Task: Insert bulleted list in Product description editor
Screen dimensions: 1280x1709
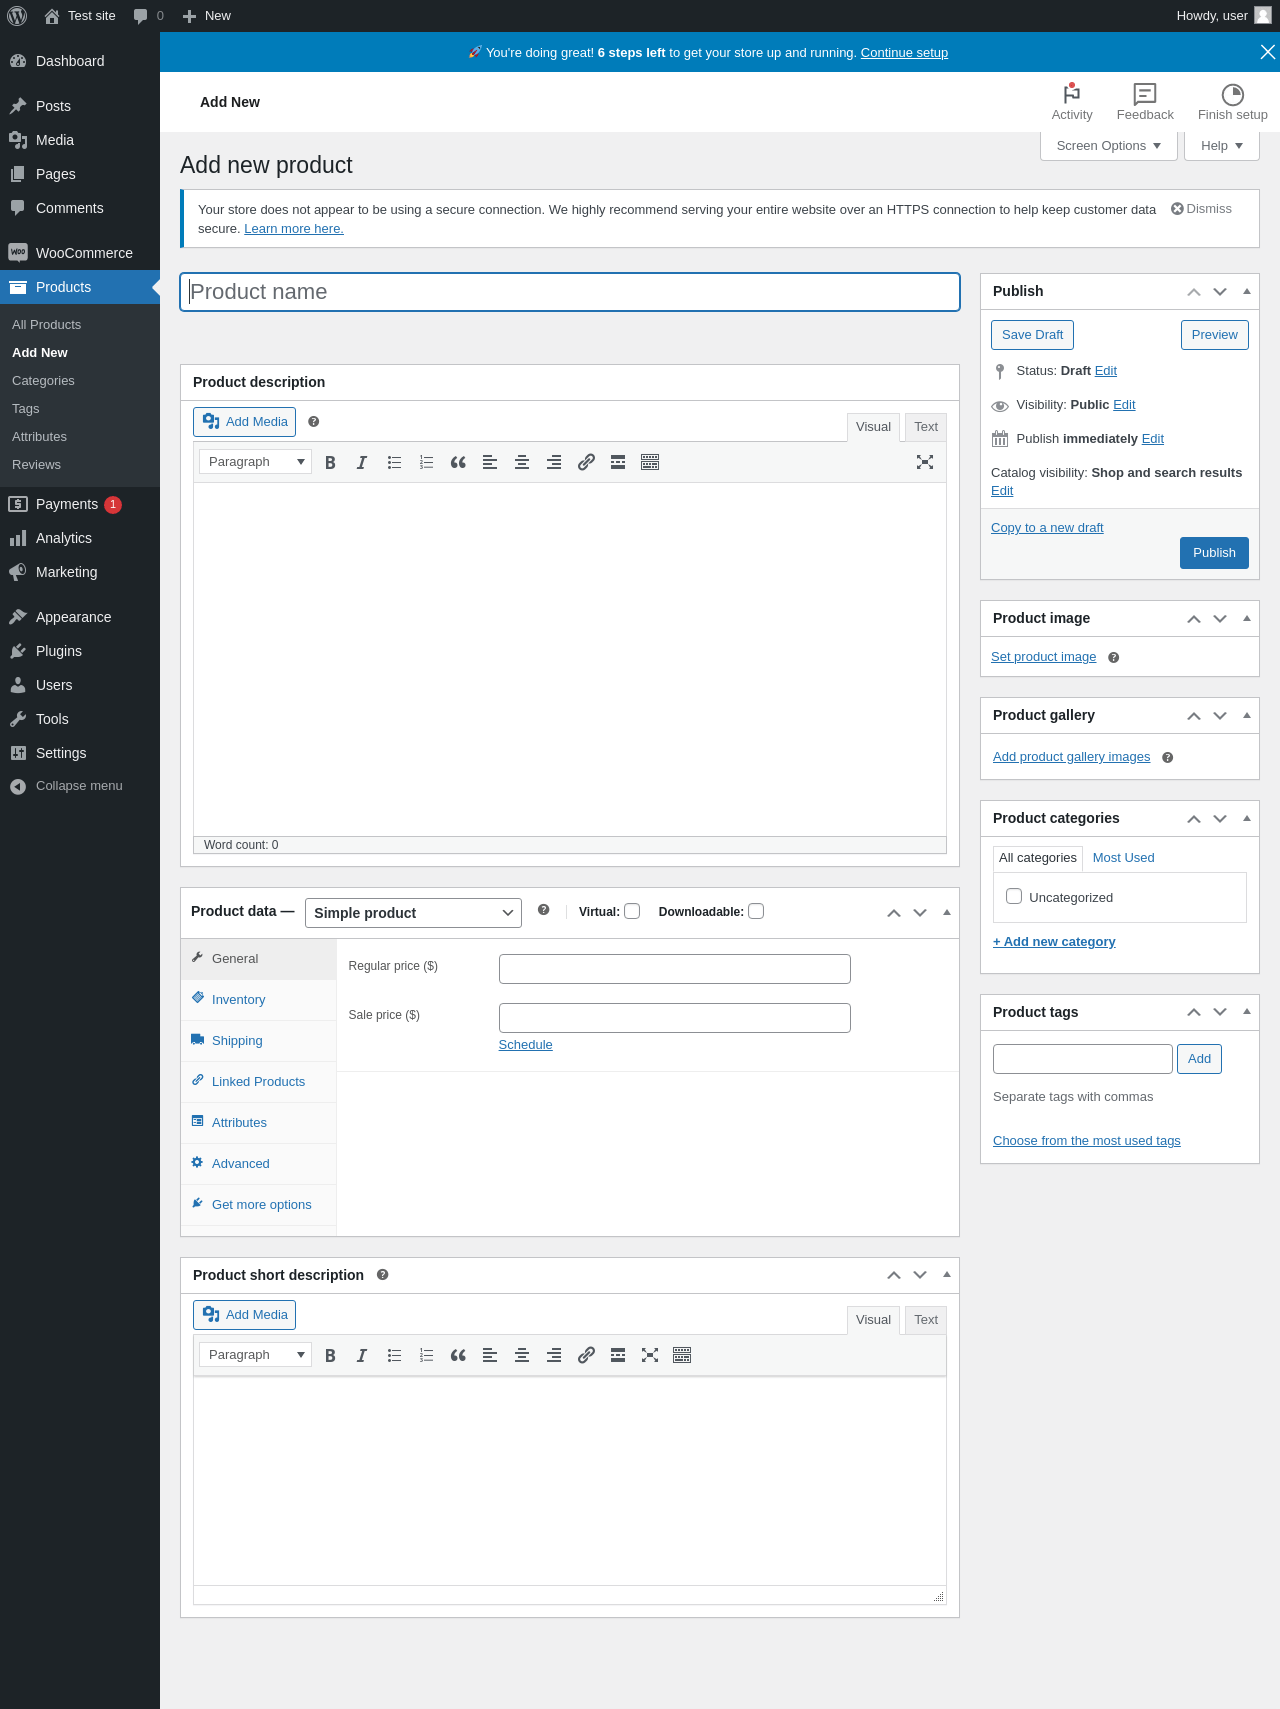Action: 394,462
